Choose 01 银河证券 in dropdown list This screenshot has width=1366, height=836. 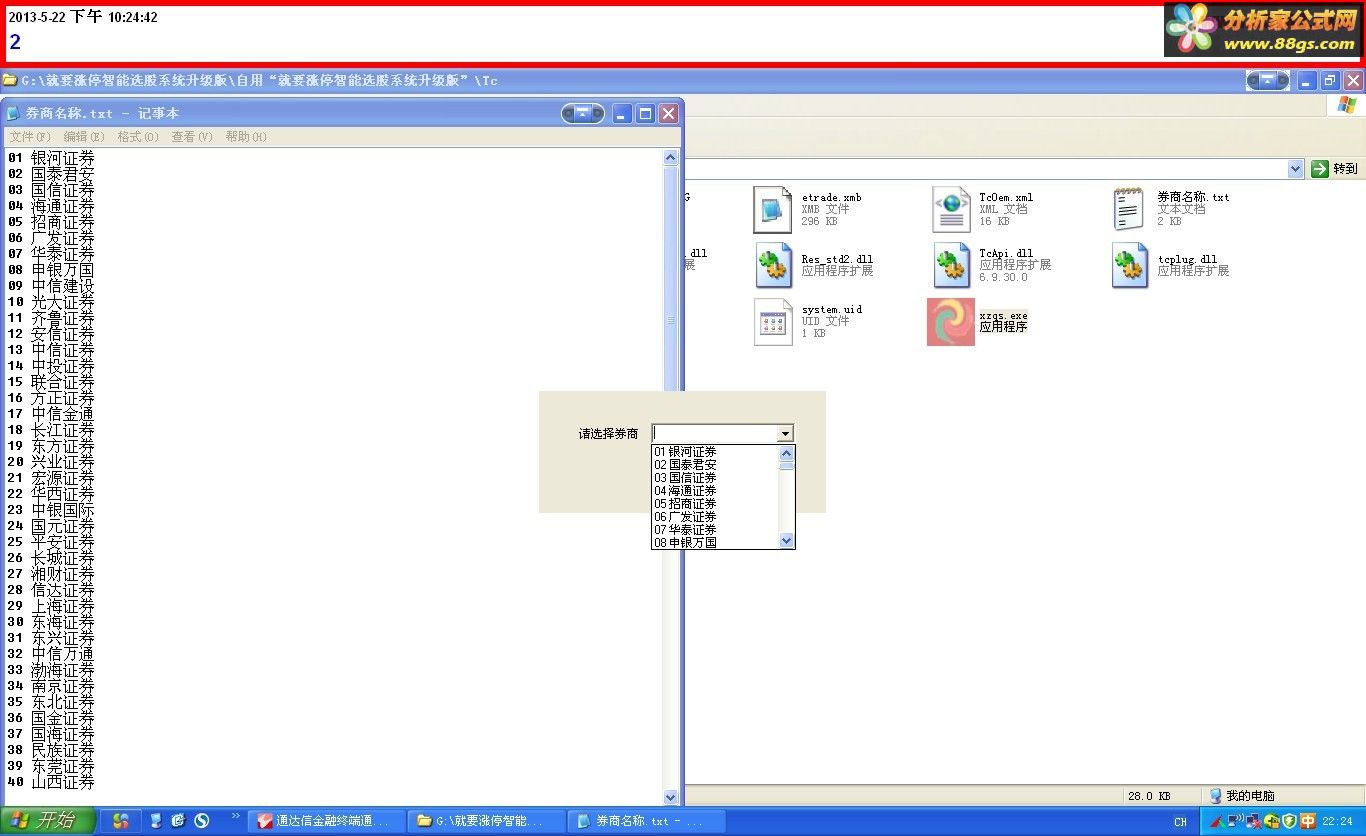click(716, 452)
